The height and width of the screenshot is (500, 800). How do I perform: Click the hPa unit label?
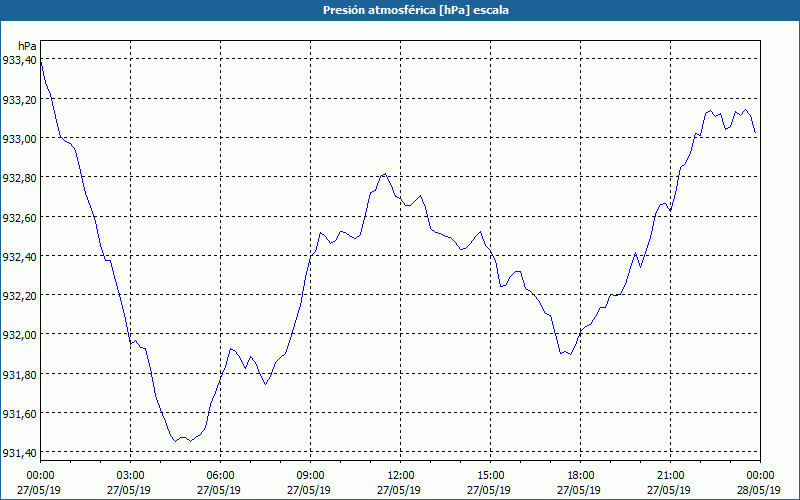pyautogui.click(x=27, y=46)
